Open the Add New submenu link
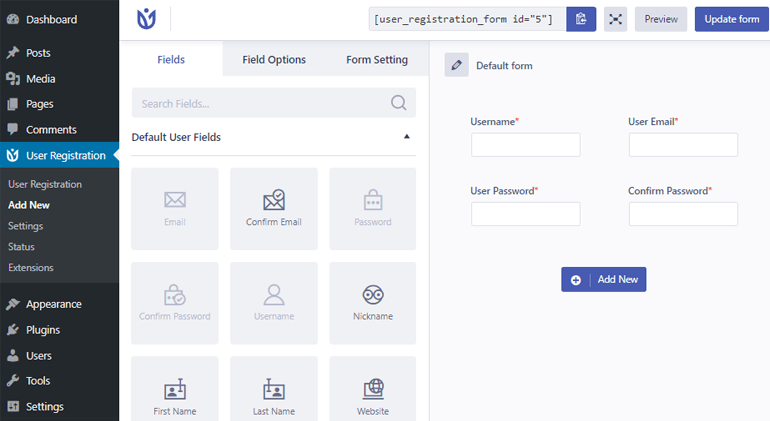Viewport: 770px width, 421px height. (x=28, y=205)
